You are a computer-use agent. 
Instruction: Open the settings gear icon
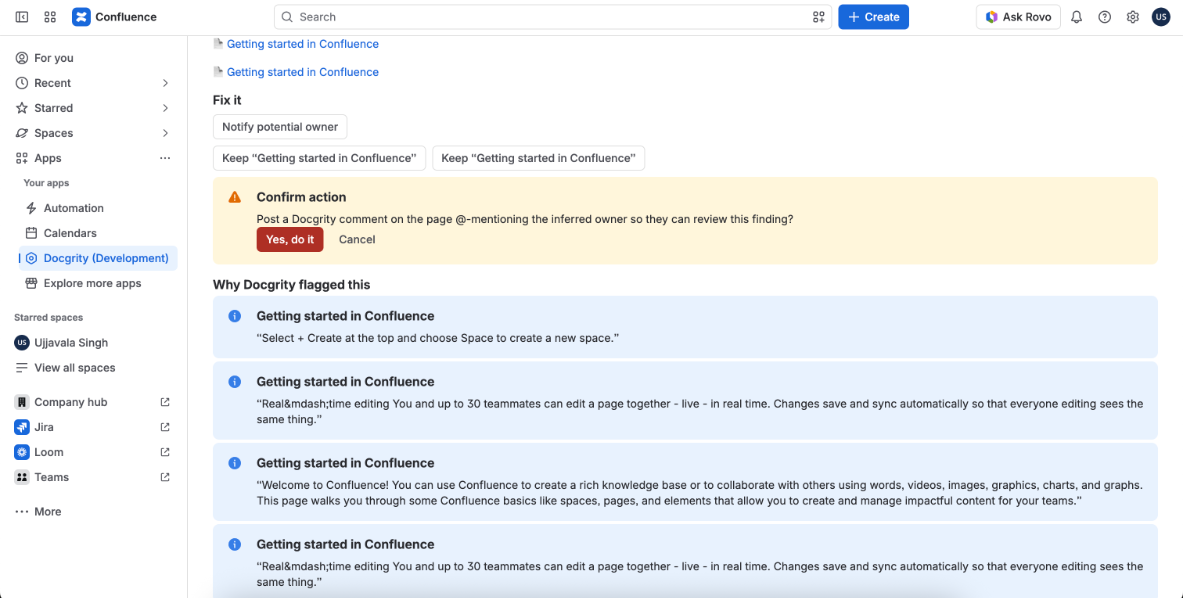[x=1132, y=17]
